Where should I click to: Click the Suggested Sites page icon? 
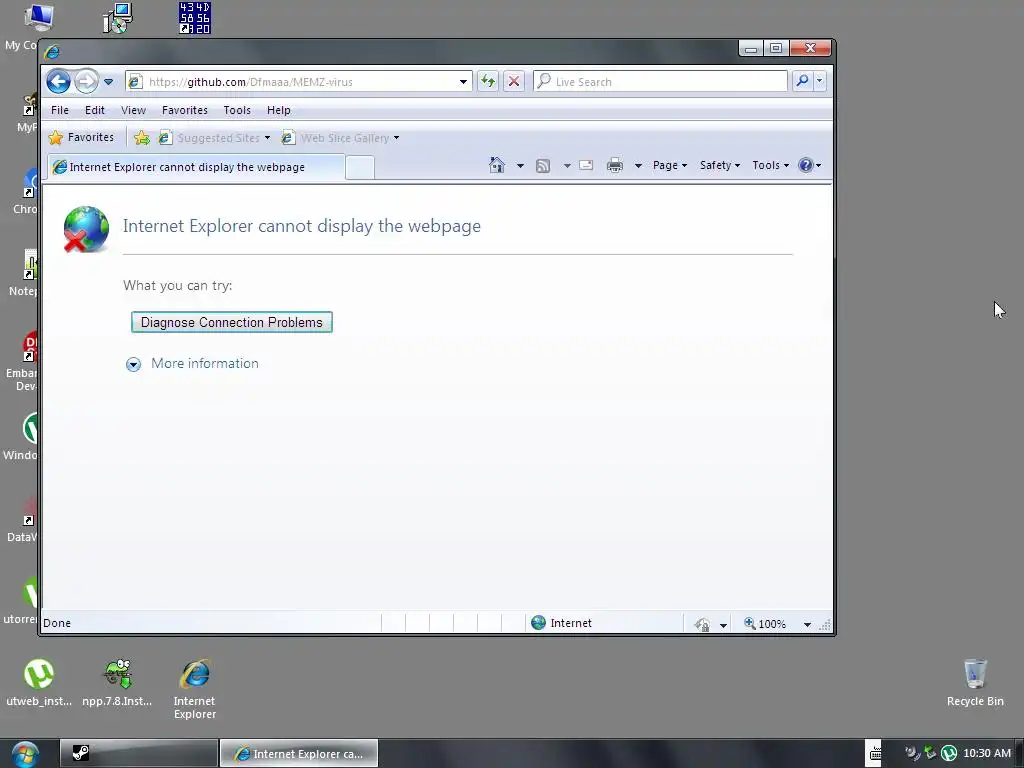[165, 138]
